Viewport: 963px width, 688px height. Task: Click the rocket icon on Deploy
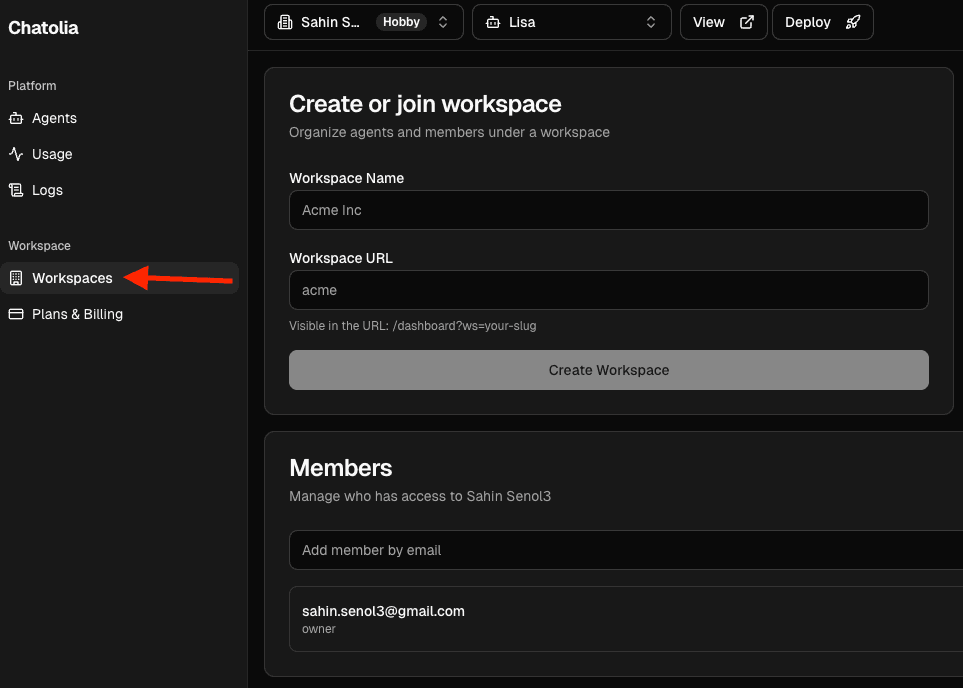[852, 22]
